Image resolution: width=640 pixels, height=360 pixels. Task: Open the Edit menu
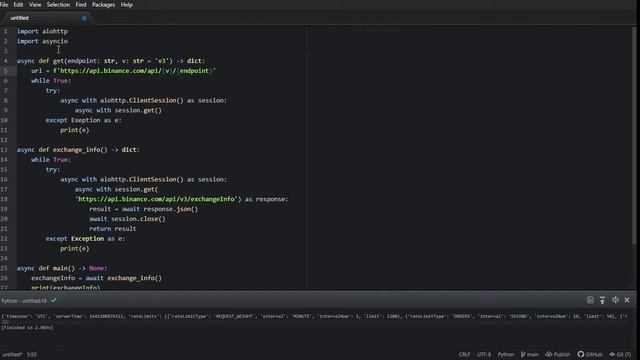point(18,5)
